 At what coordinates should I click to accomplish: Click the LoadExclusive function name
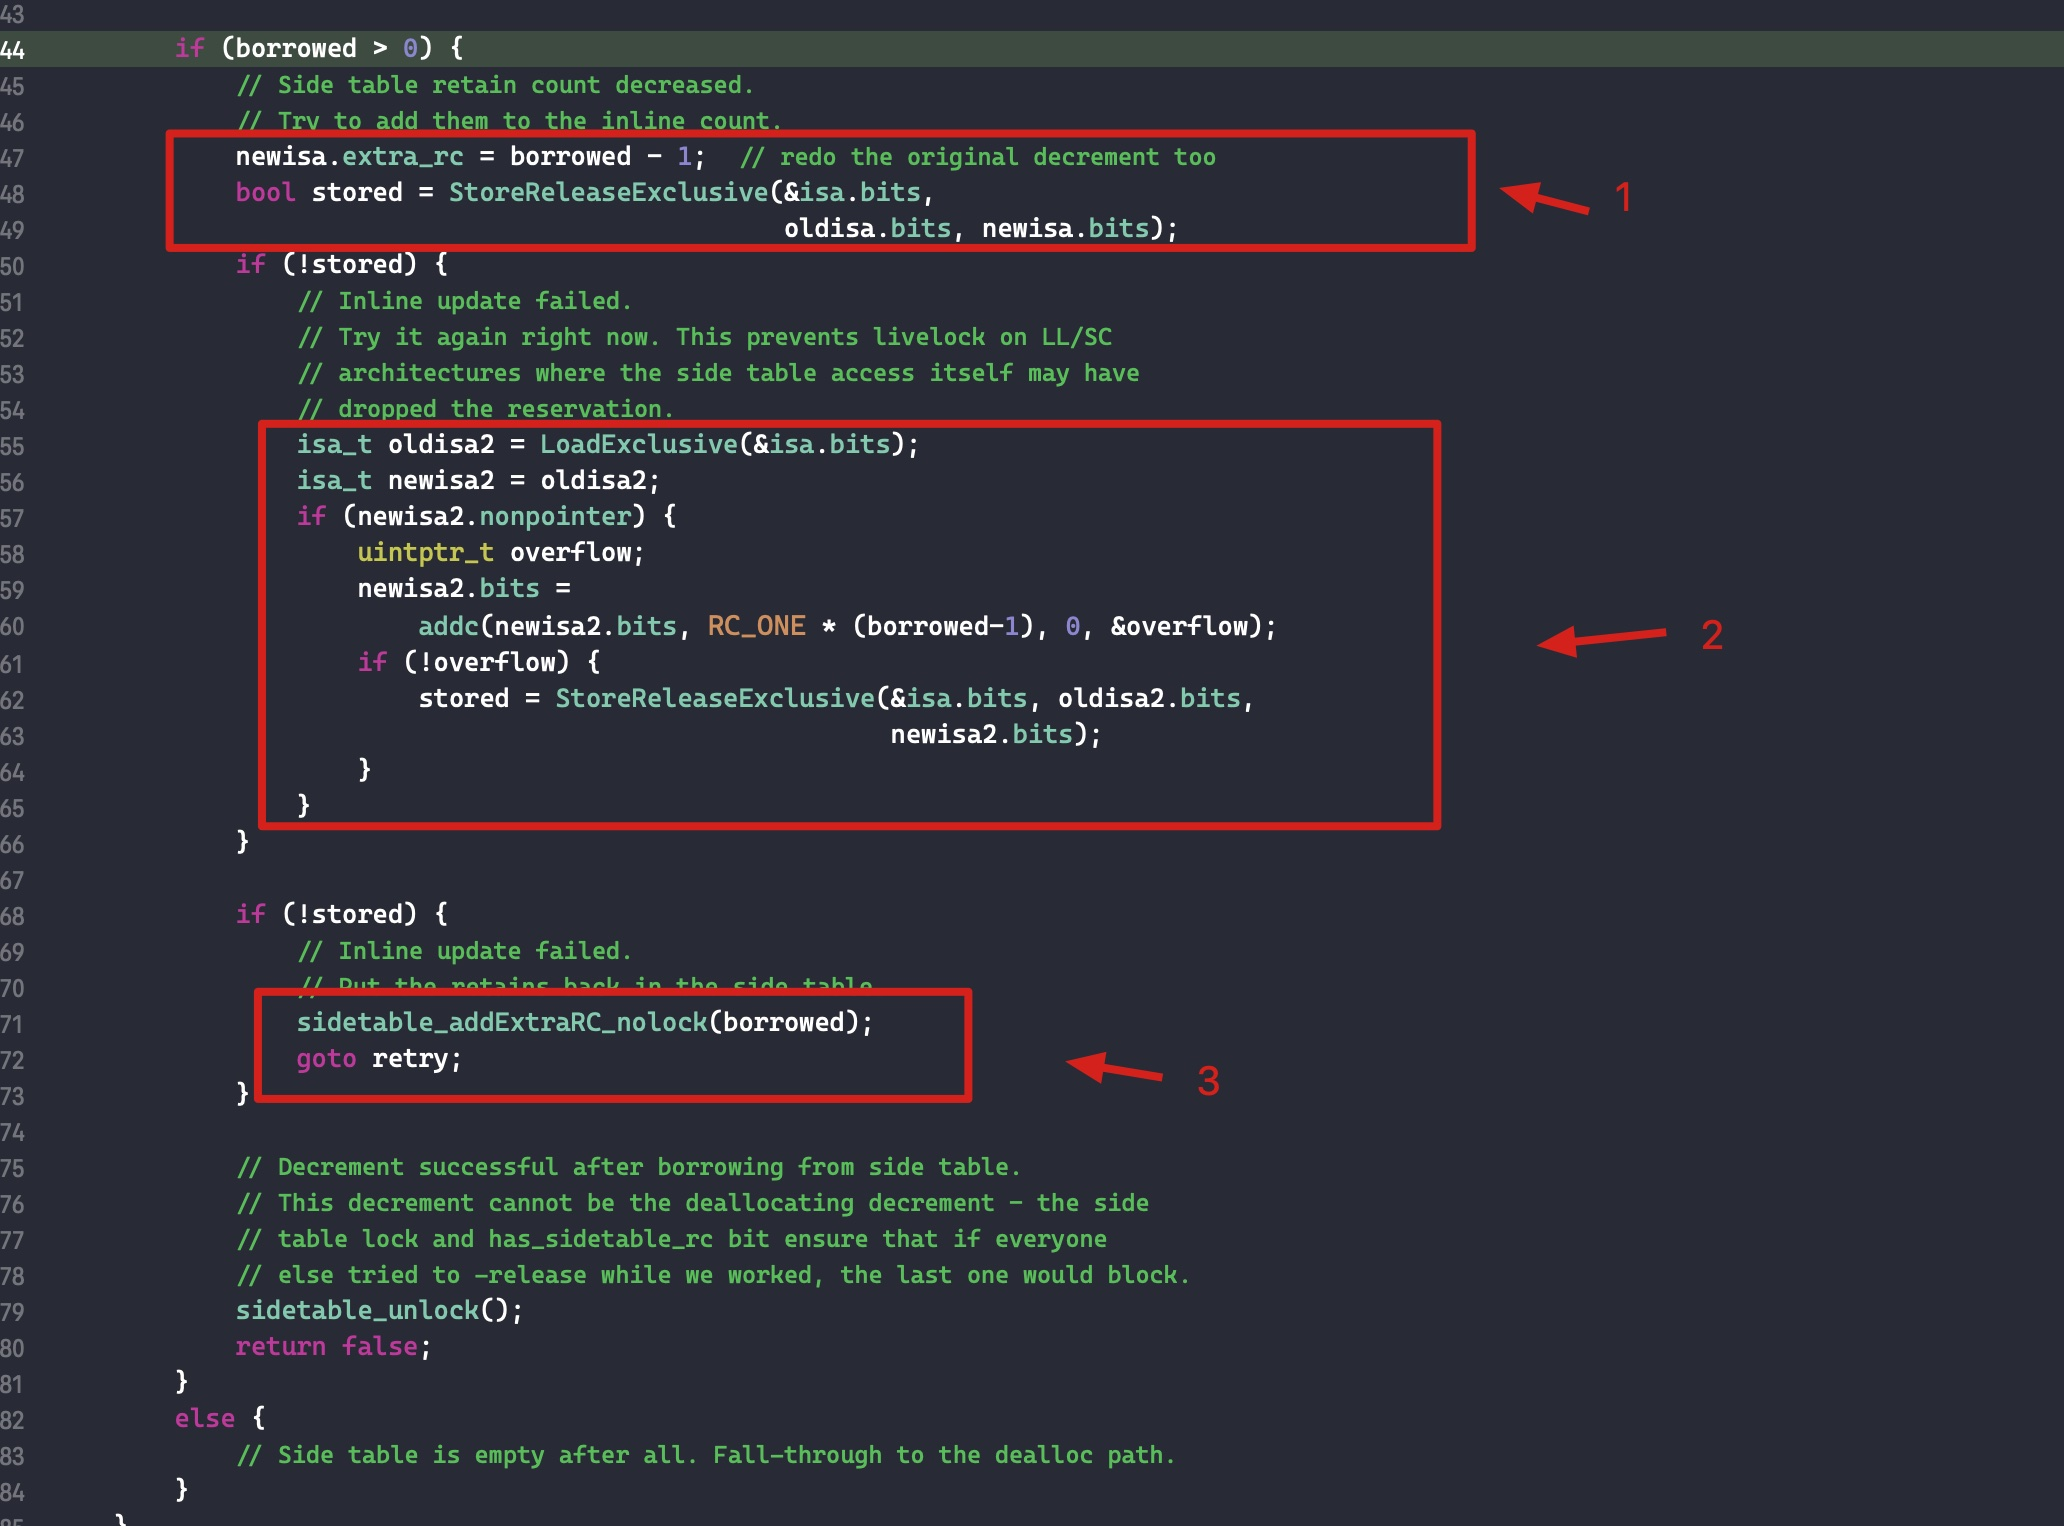tap(638, 444)
